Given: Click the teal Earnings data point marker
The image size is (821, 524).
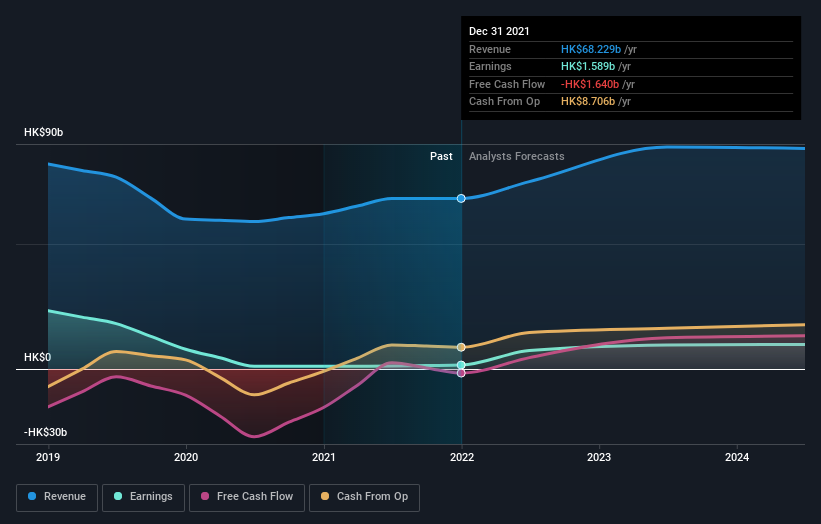Looking at the screenshot, I should [x=461, y=365].
